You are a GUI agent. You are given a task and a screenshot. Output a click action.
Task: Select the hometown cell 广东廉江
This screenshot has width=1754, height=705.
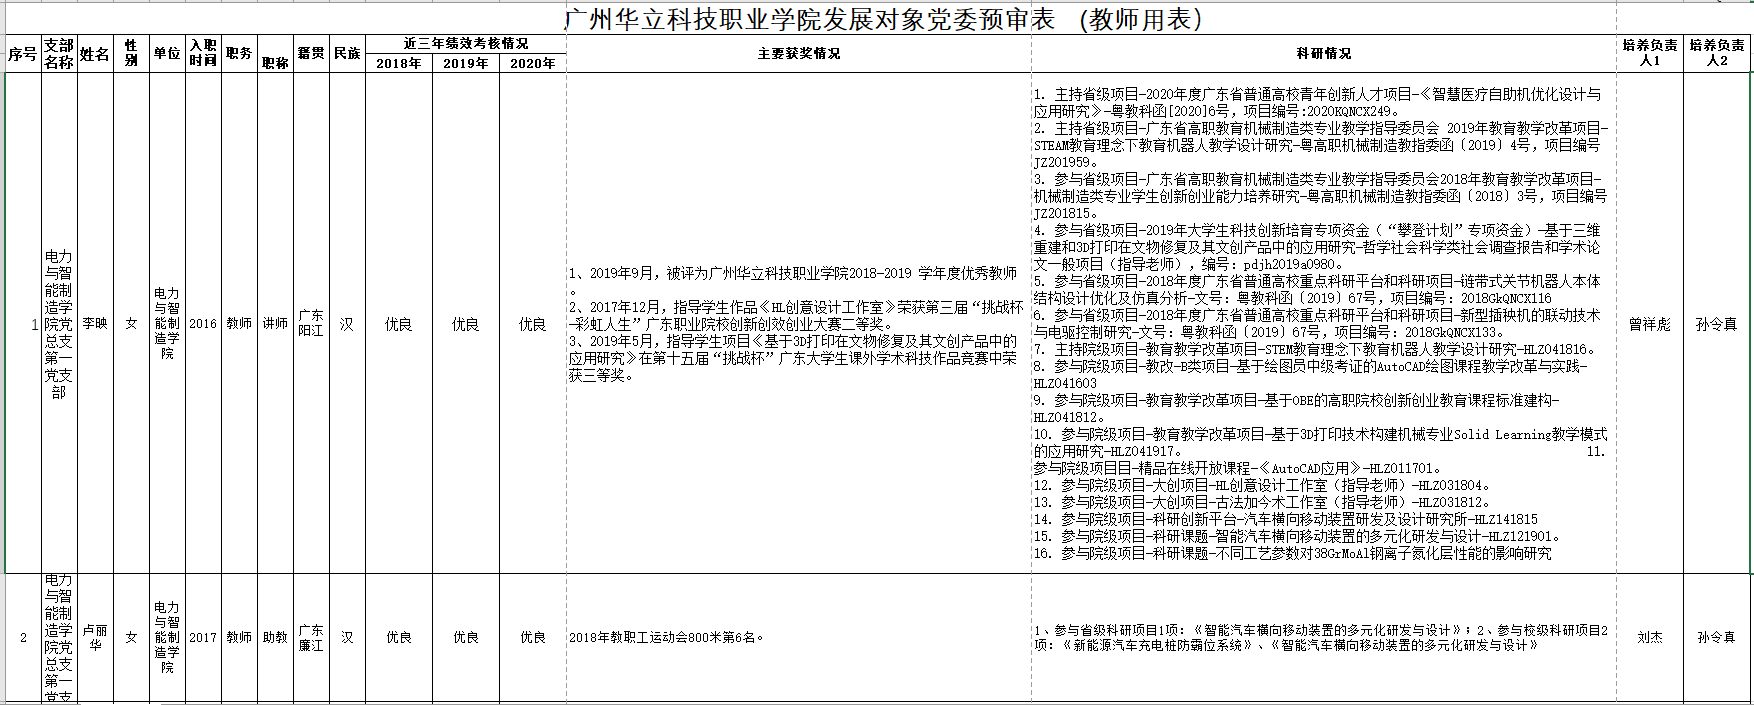tap(311, 638)
